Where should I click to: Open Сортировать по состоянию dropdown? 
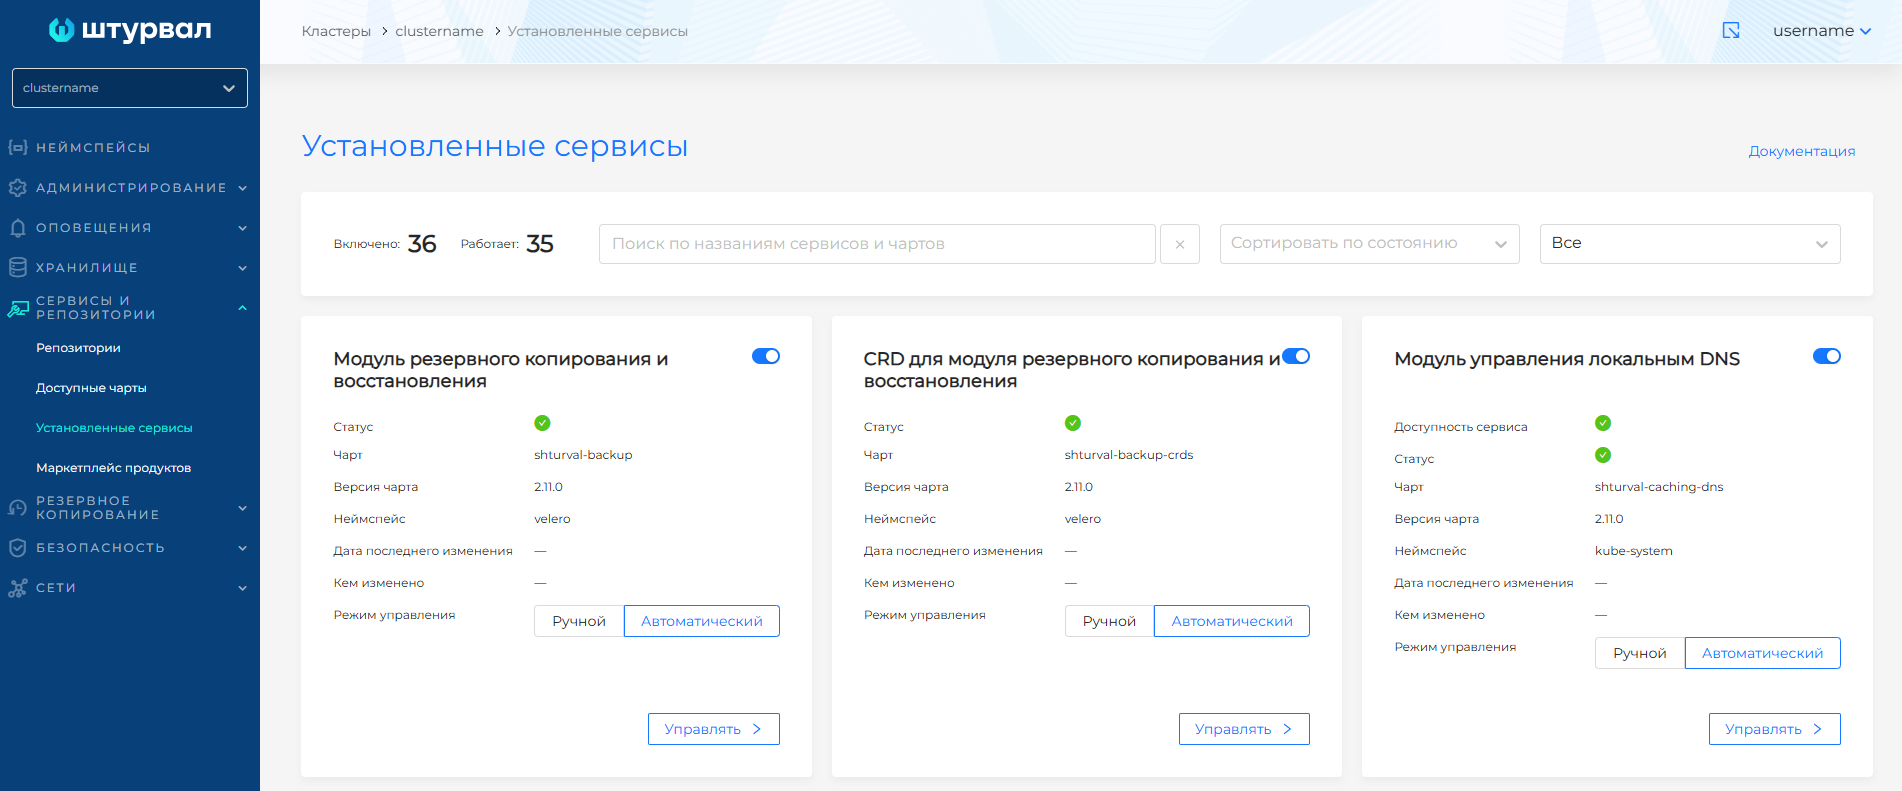pos(1369,244)
